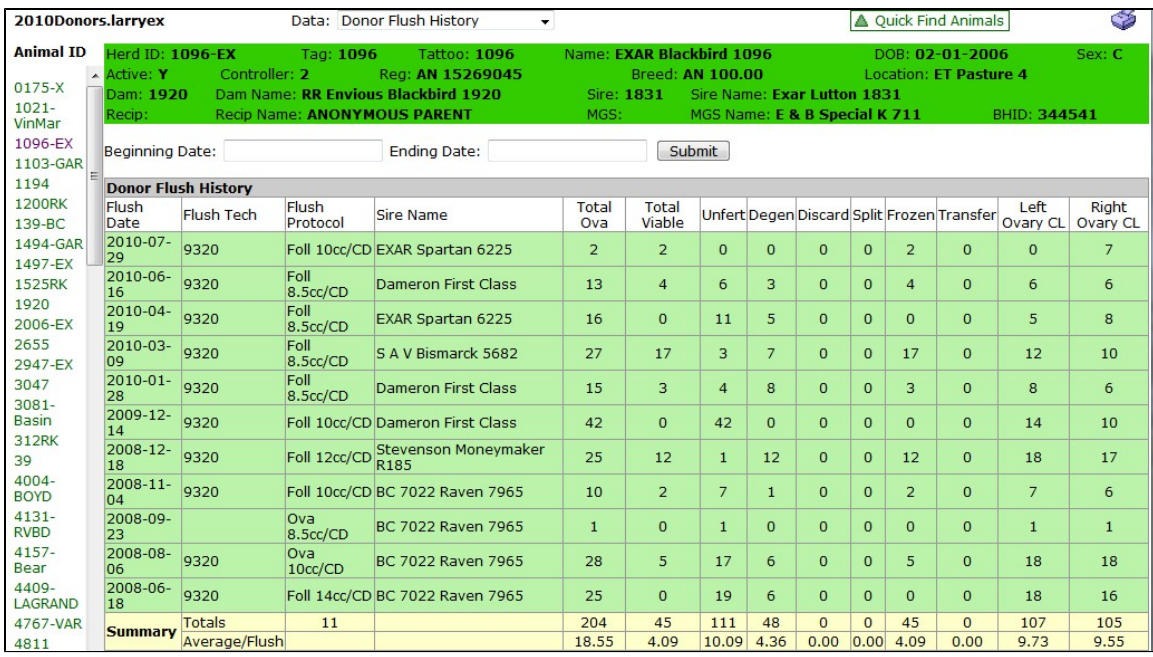This screenshot has height=657, width=1153.
Task: Click Foll 14cc/CD protocol cell
Action: pos(329,596)
